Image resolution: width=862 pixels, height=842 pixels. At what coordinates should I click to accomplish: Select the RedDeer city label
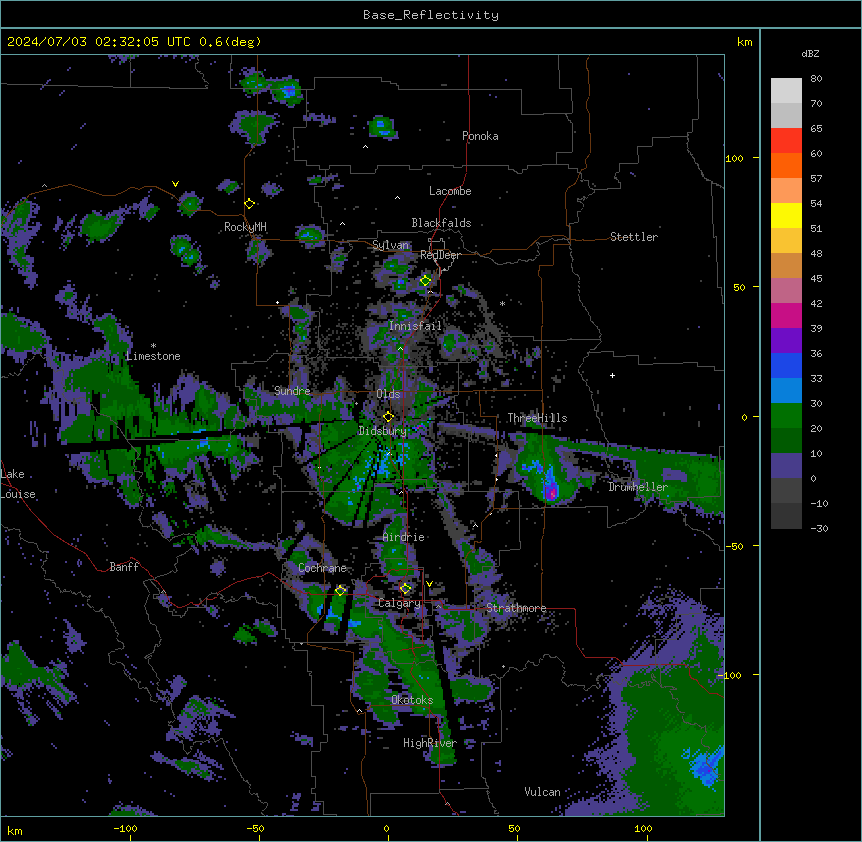coord(440,255)
